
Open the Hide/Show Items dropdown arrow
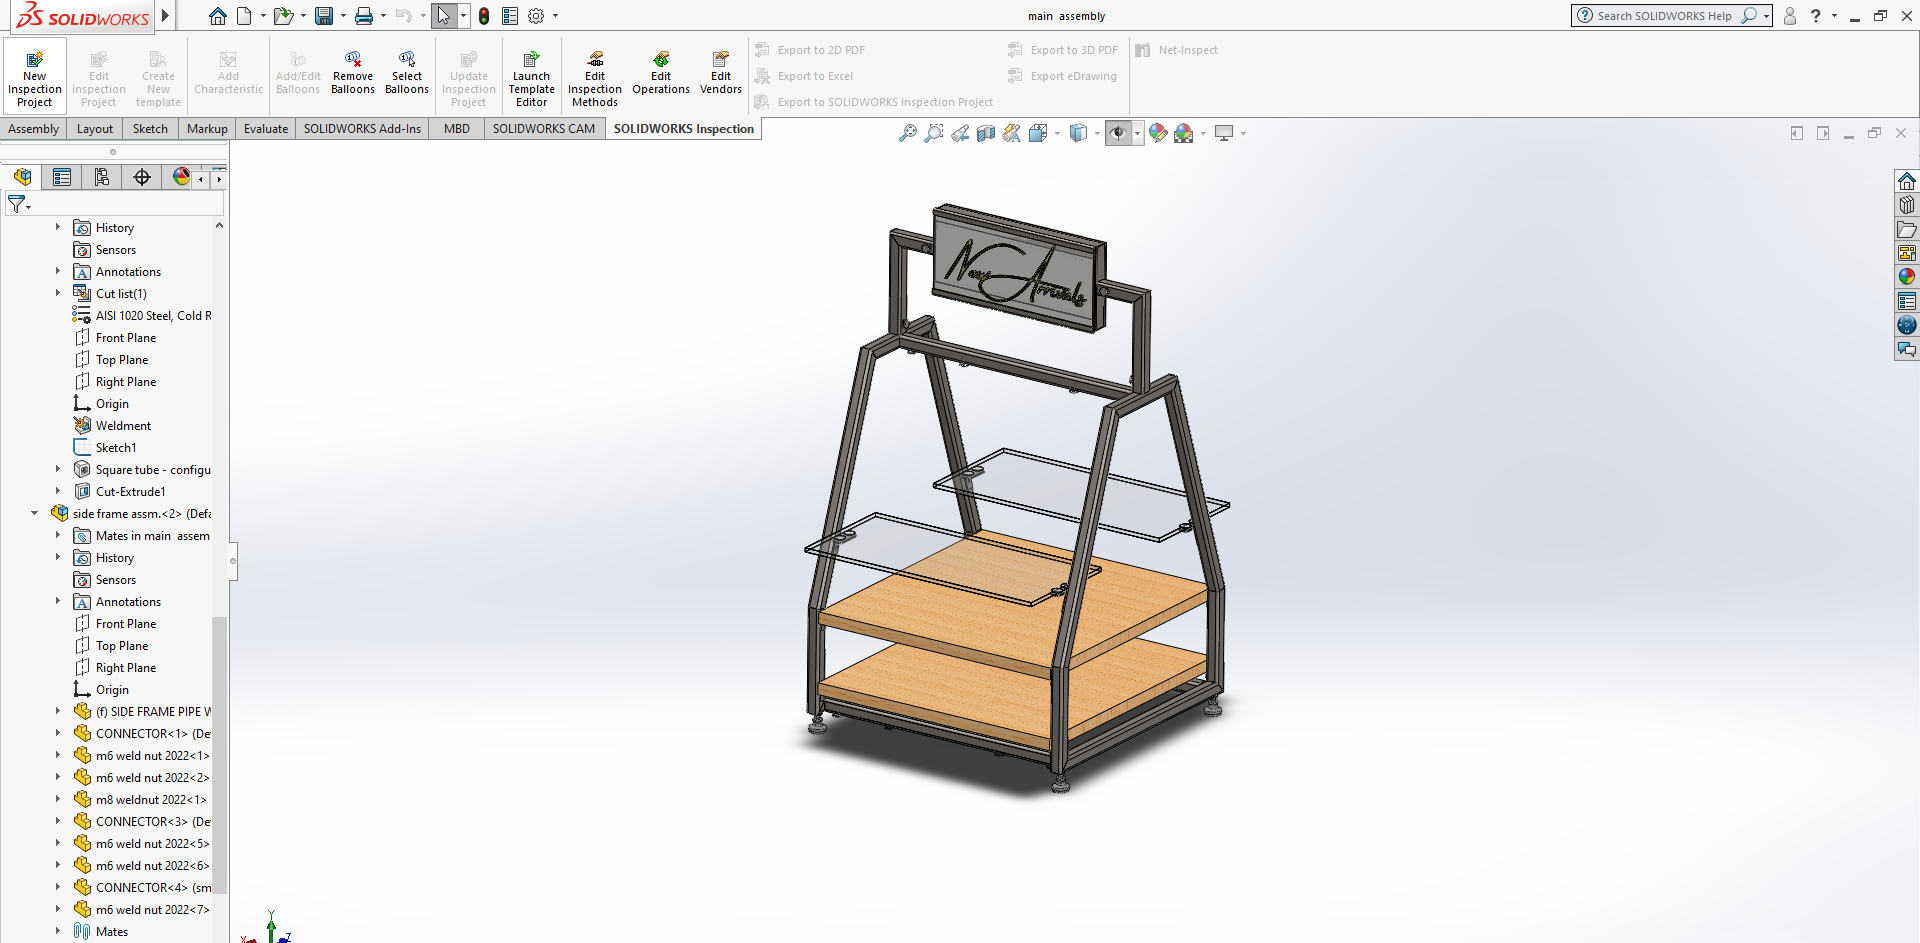coord(1137,133)
